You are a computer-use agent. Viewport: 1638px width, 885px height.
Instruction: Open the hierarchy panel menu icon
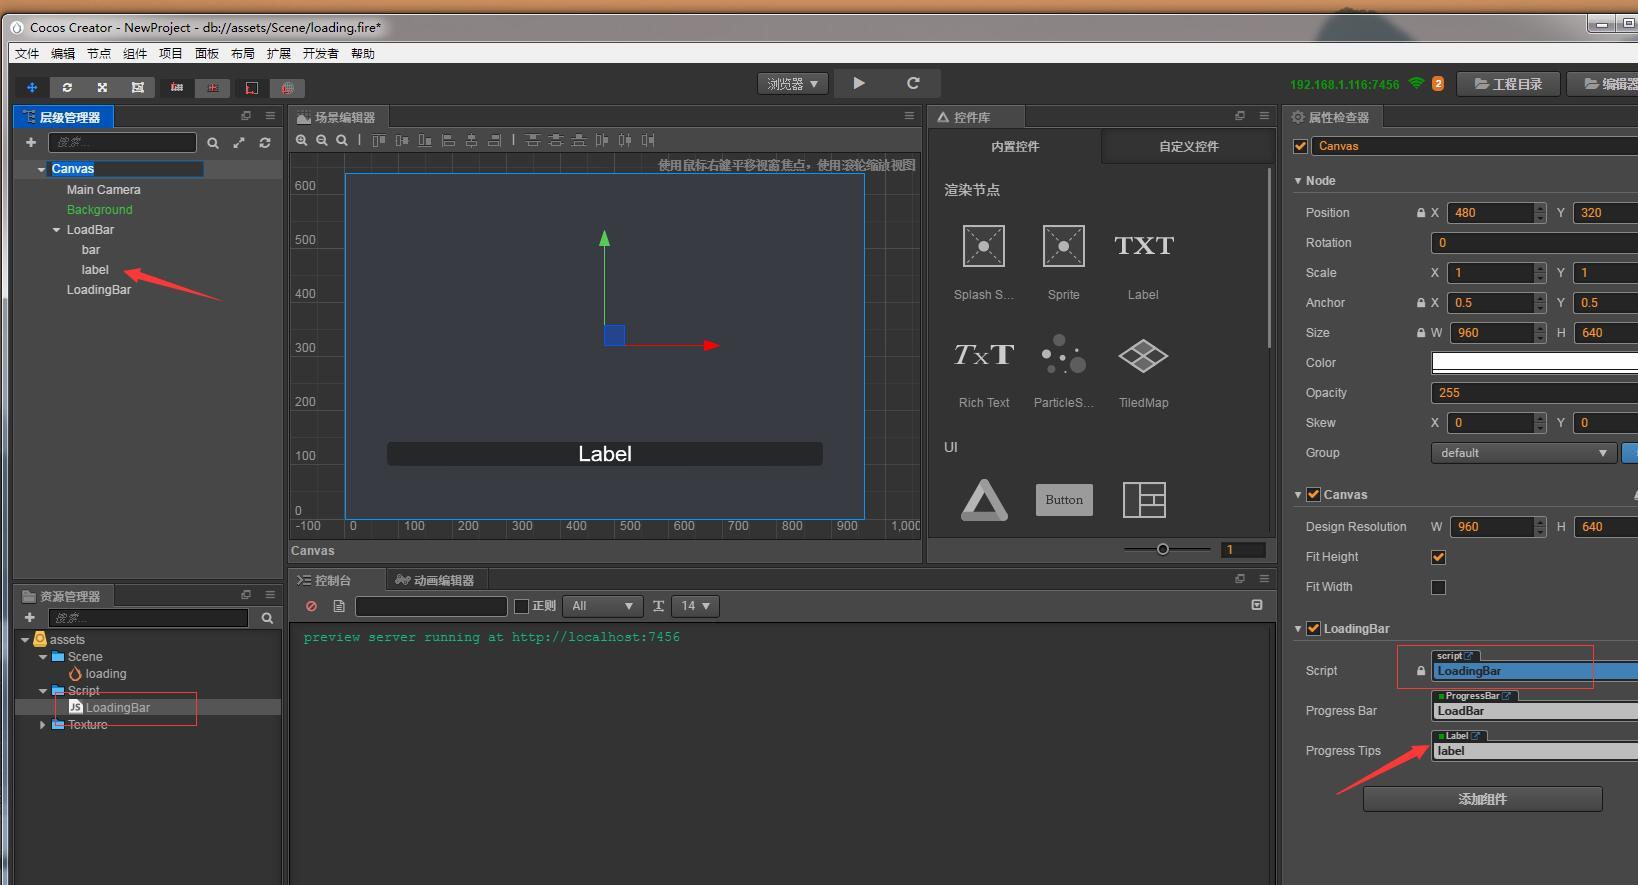pyautogui.click(x=270, y=116)
